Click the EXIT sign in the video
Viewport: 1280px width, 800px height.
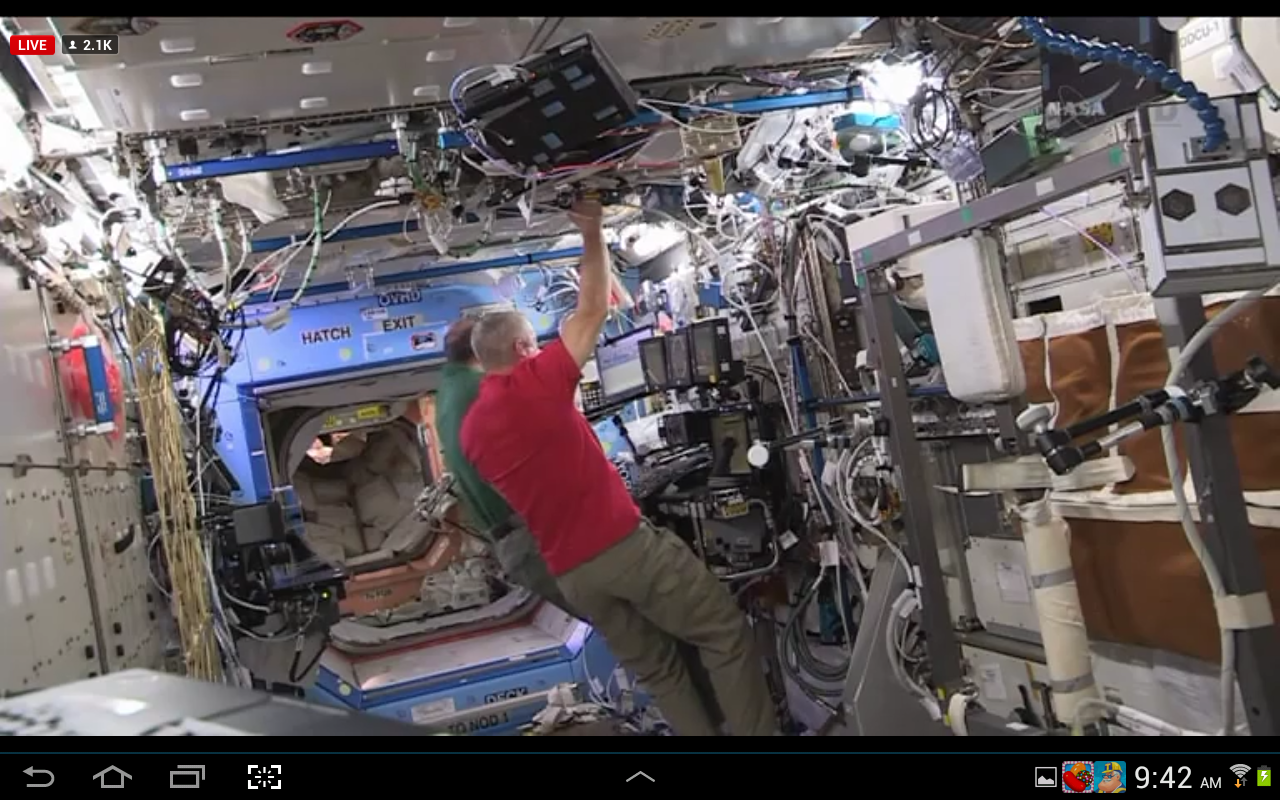[x=398, y=324]
